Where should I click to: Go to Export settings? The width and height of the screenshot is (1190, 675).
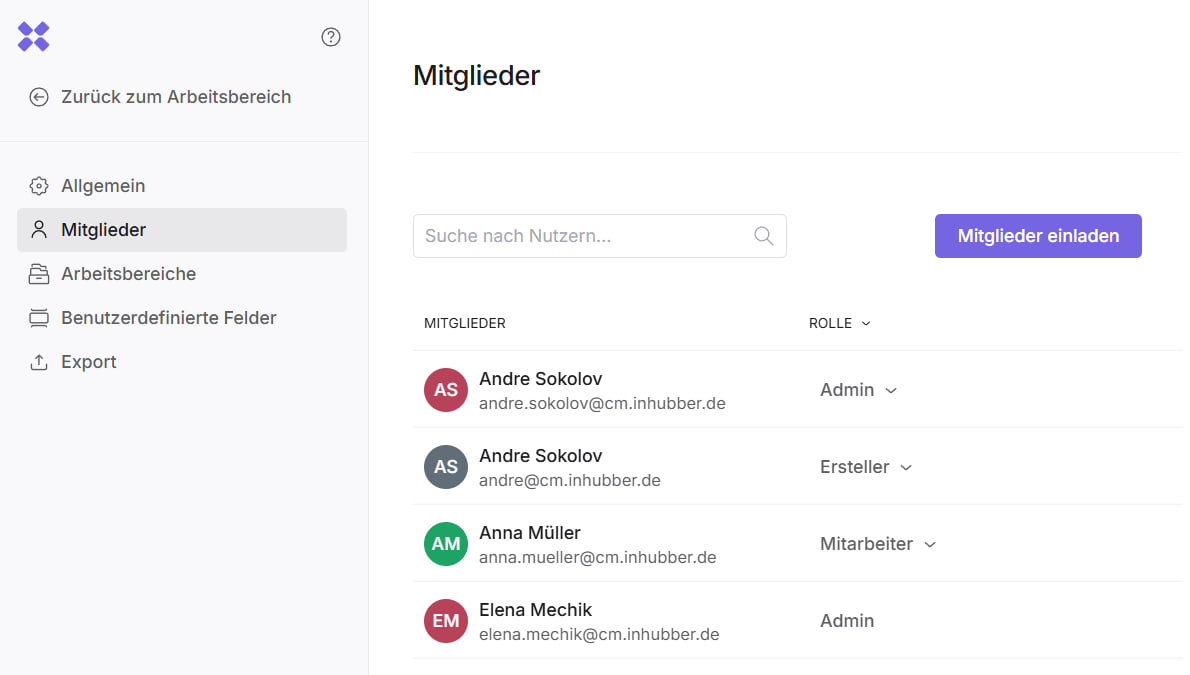89,362
